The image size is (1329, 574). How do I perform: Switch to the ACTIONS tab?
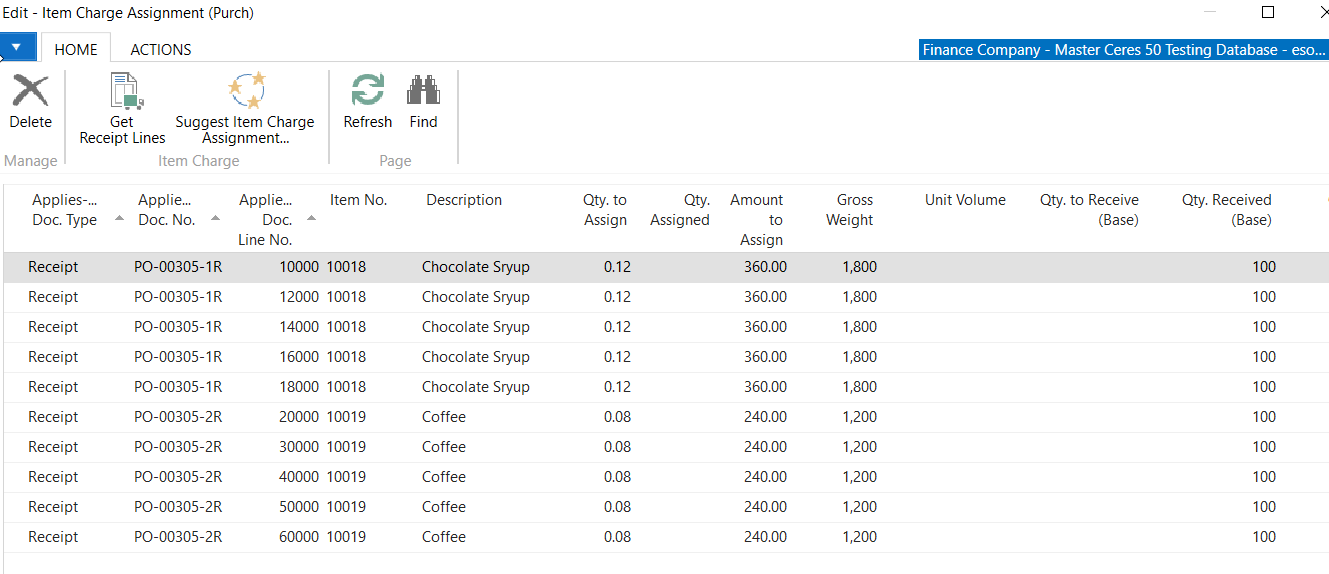coord(160,49)
